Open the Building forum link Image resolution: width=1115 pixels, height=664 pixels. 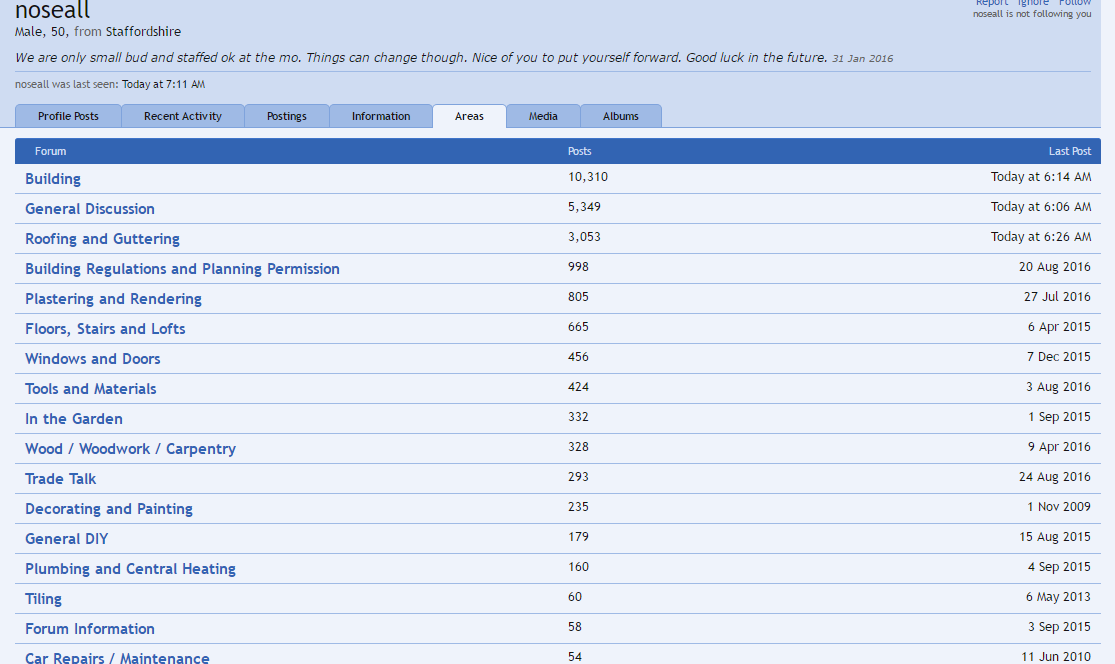pos(53,179)
